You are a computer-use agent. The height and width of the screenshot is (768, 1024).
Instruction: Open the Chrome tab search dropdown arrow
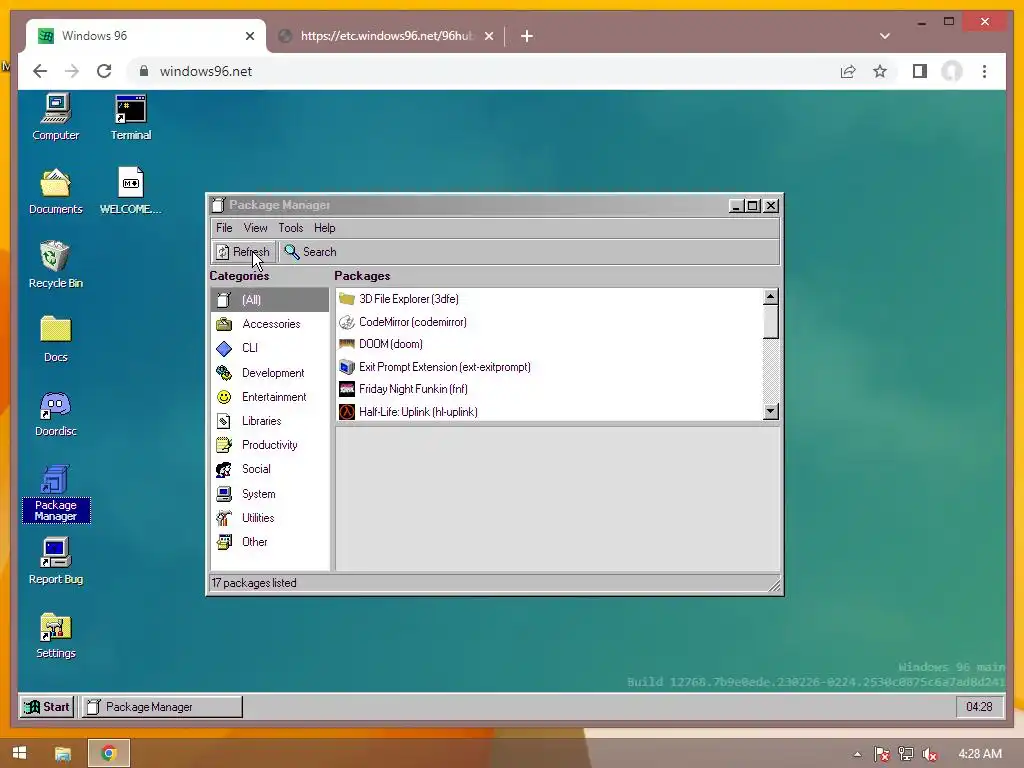pos(885,36)
